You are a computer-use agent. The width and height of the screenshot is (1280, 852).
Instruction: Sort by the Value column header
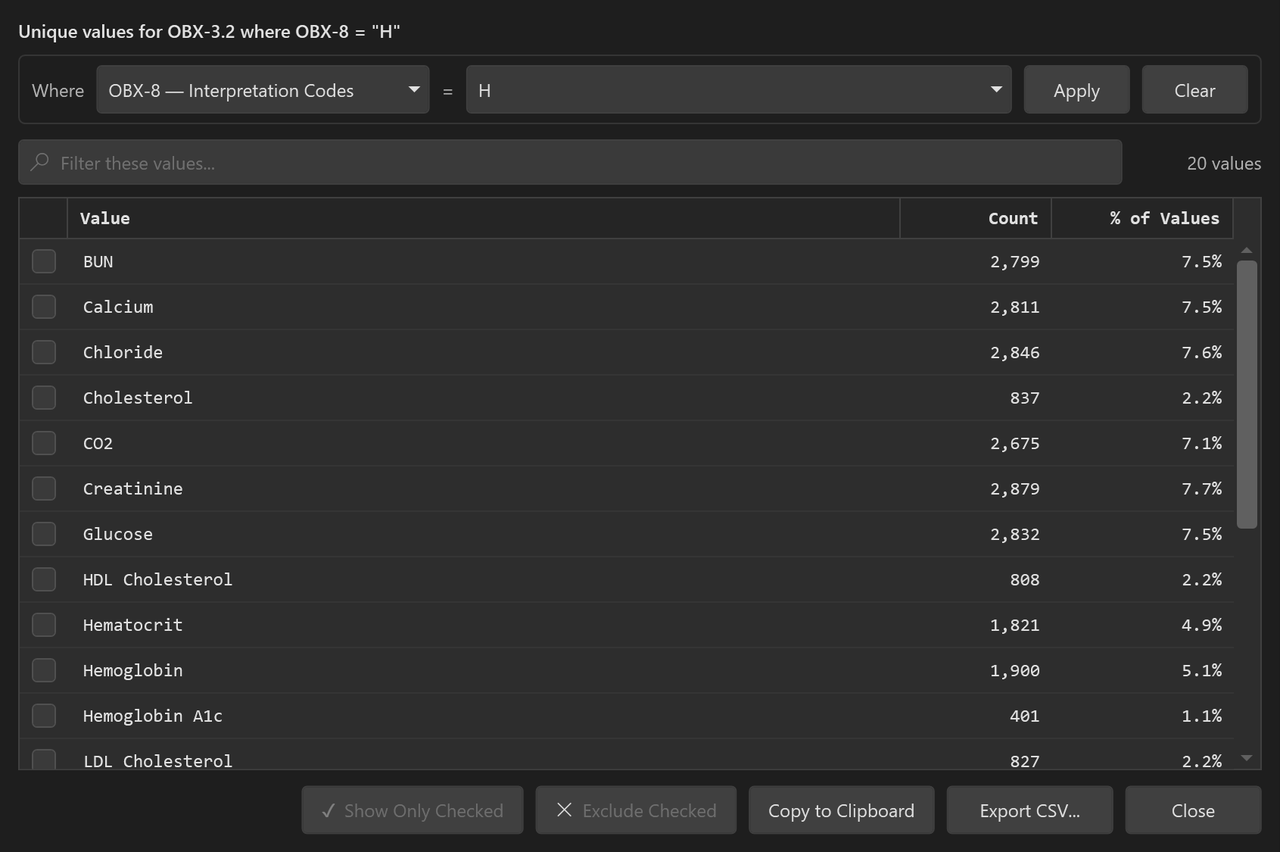[483, 218]
